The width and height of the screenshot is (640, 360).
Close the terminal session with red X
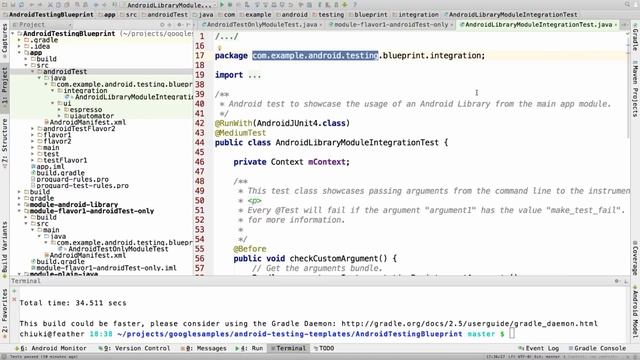point(14,299)
